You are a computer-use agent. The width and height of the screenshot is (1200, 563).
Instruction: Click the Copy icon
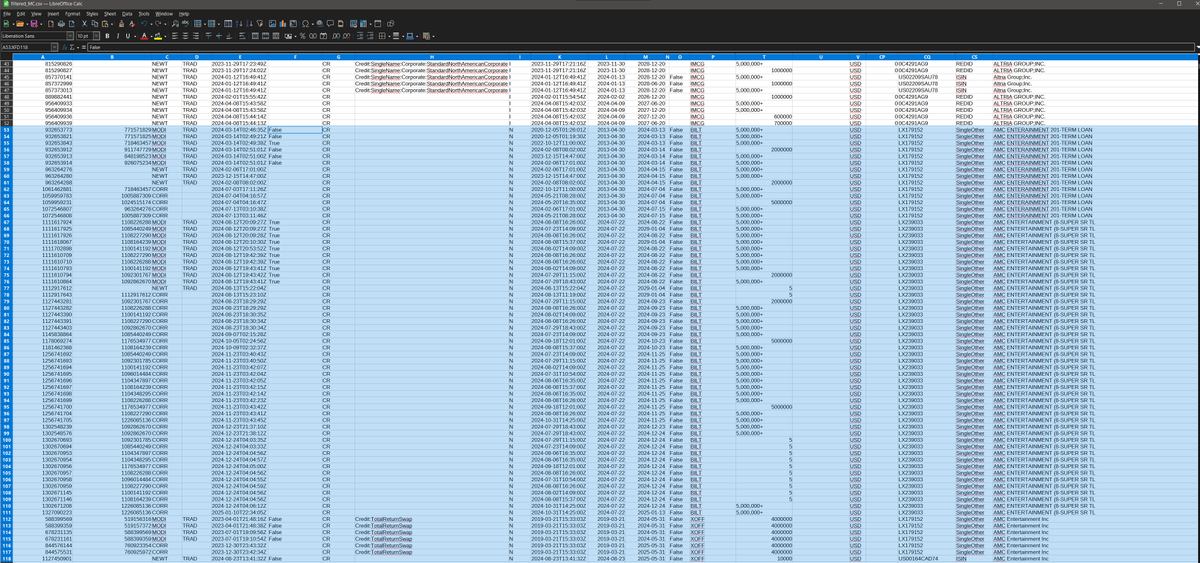click(x=95, y=24)
